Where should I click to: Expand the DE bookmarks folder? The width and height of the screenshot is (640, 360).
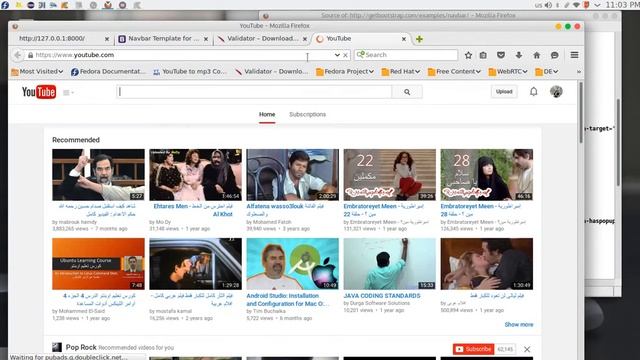(x=547, y=71)
